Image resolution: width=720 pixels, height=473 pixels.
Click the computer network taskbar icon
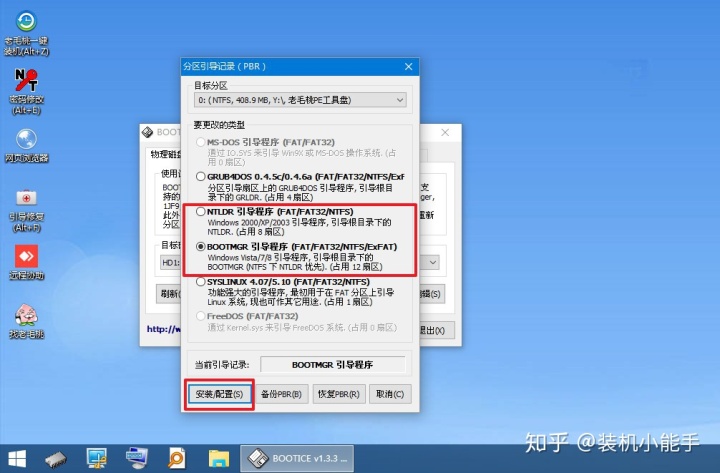coord(136,458)
